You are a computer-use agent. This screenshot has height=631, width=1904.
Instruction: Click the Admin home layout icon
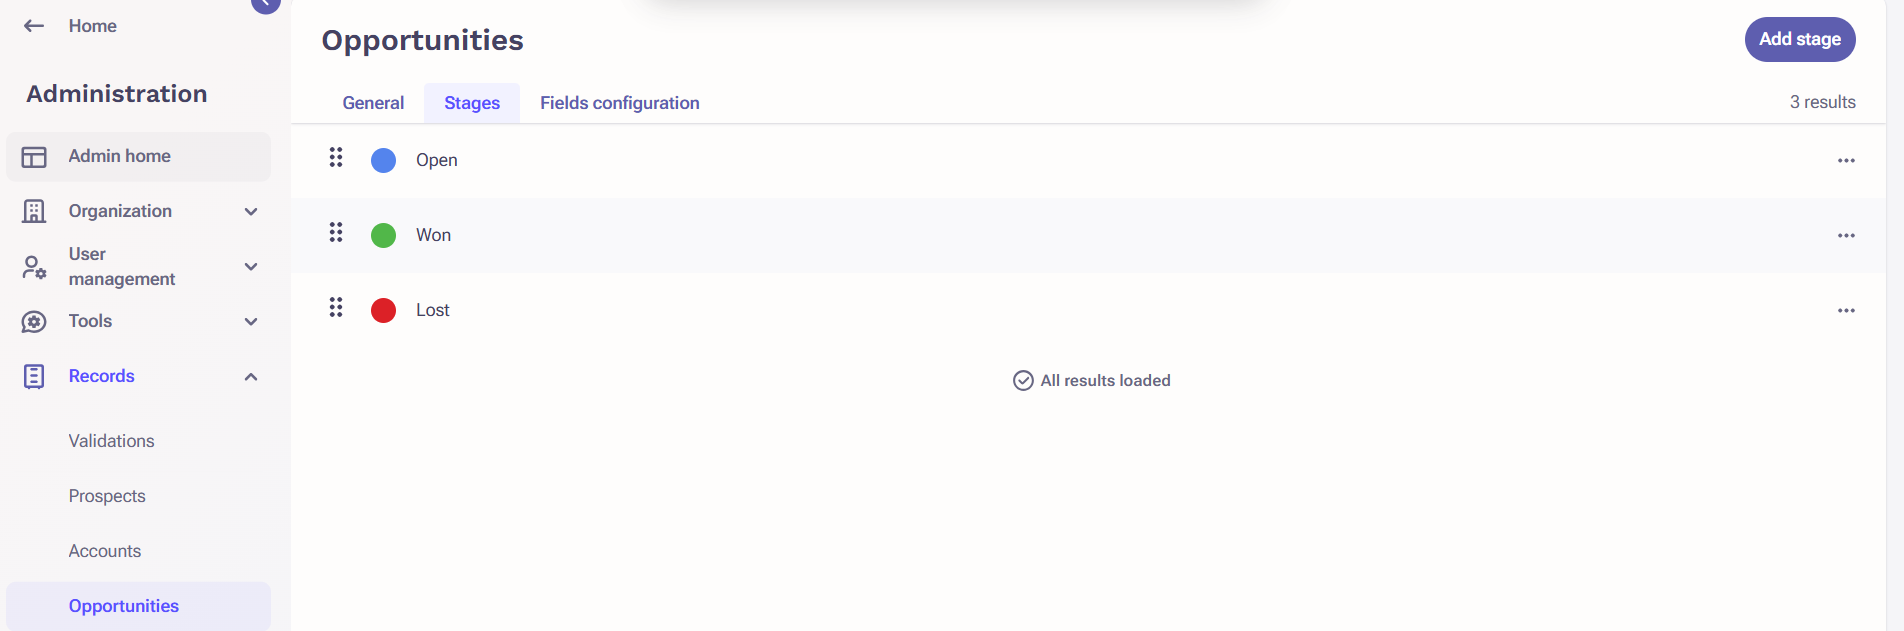[x=34, y=157]
